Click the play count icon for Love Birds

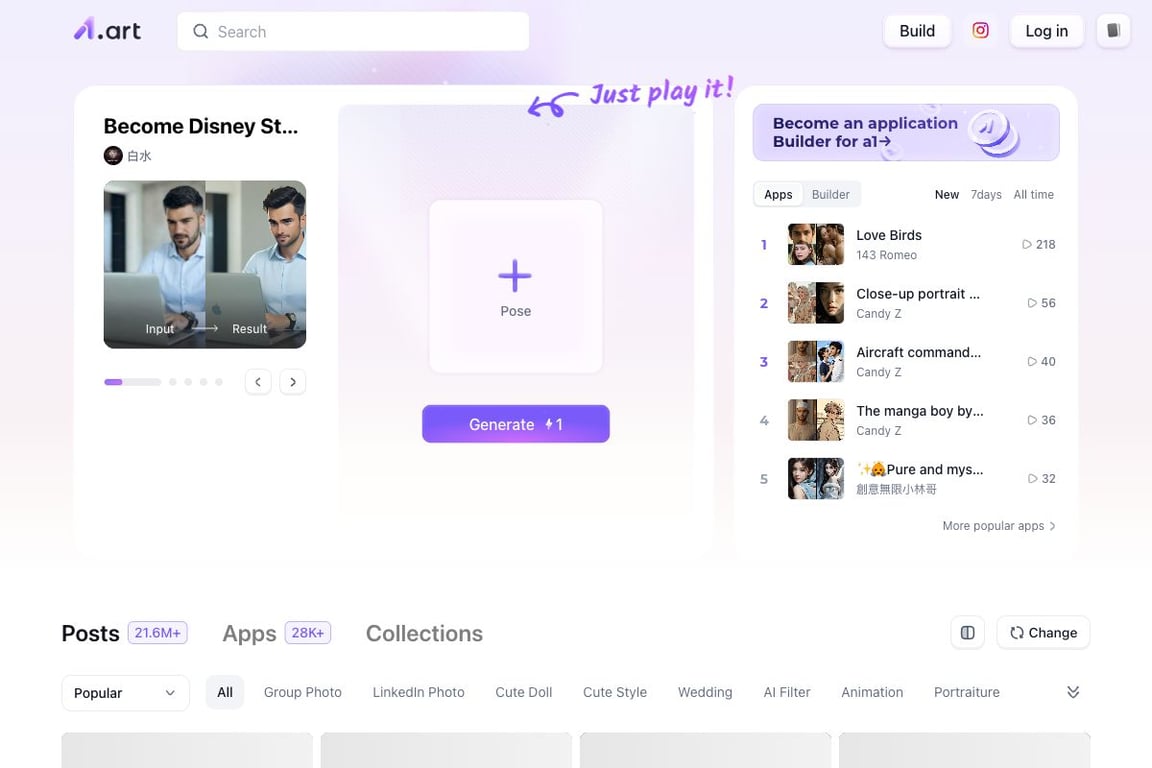point(1026,245)
